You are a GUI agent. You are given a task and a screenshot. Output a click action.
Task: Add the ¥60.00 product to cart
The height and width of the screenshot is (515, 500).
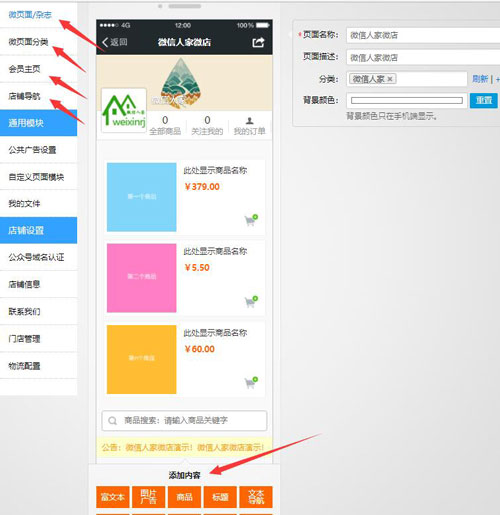(x=251, y=383)
